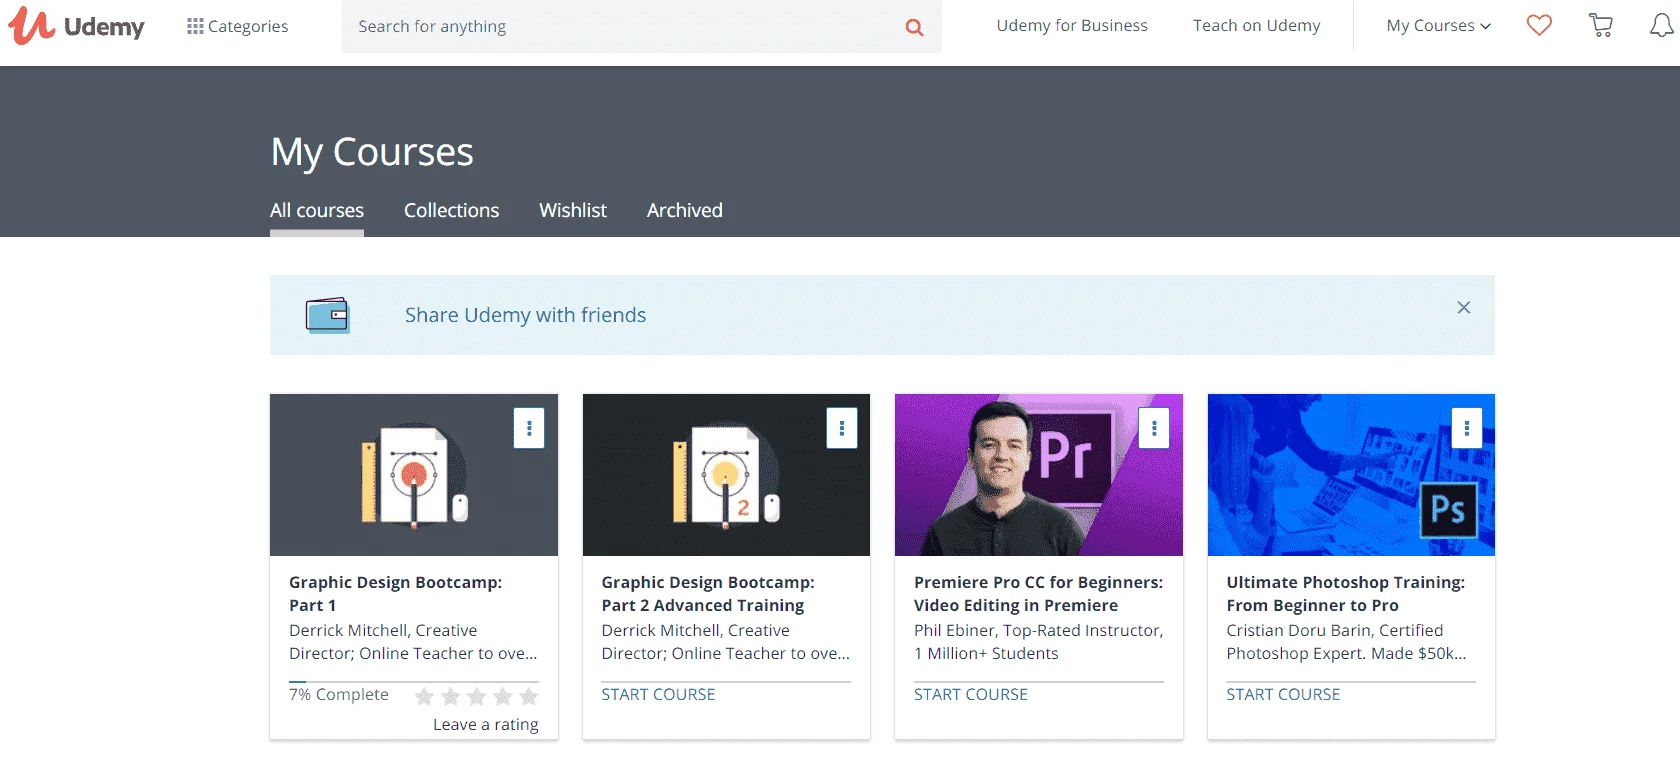Open the notifications bell icon
Image resolution: width=1680 pixels, height=765 pixels.
1661,25
